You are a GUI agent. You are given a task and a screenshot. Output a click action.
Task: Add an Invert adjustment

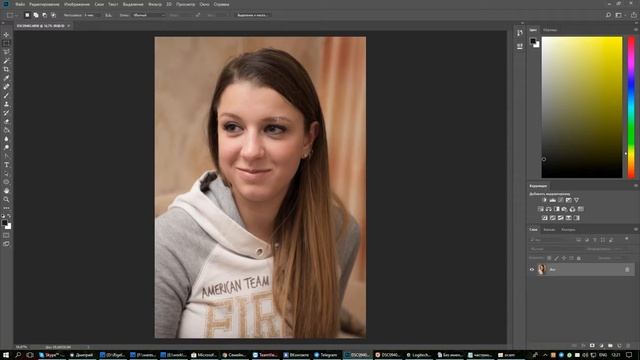coord(544,218)
